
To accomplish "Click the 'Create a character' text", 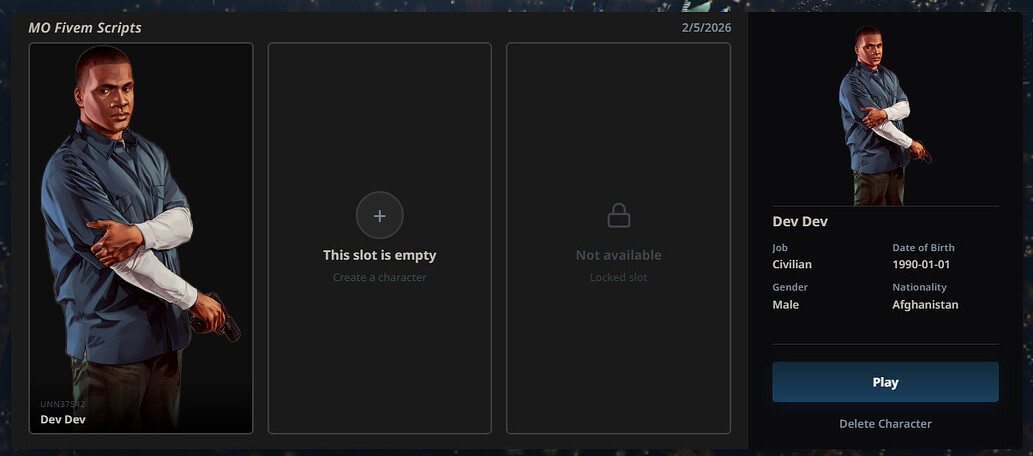I will (379, 277).
